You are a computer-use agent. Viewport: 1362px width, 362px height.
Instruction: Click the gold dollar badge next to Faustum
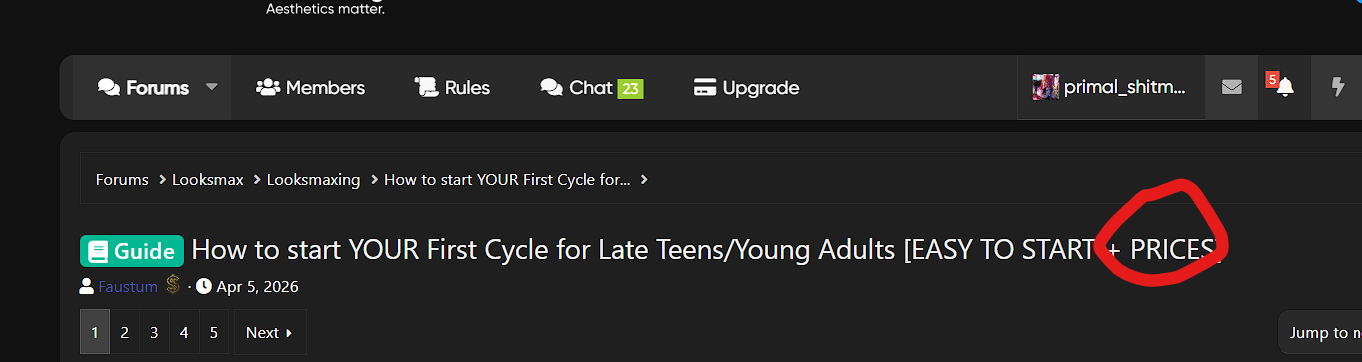point(173,287)
